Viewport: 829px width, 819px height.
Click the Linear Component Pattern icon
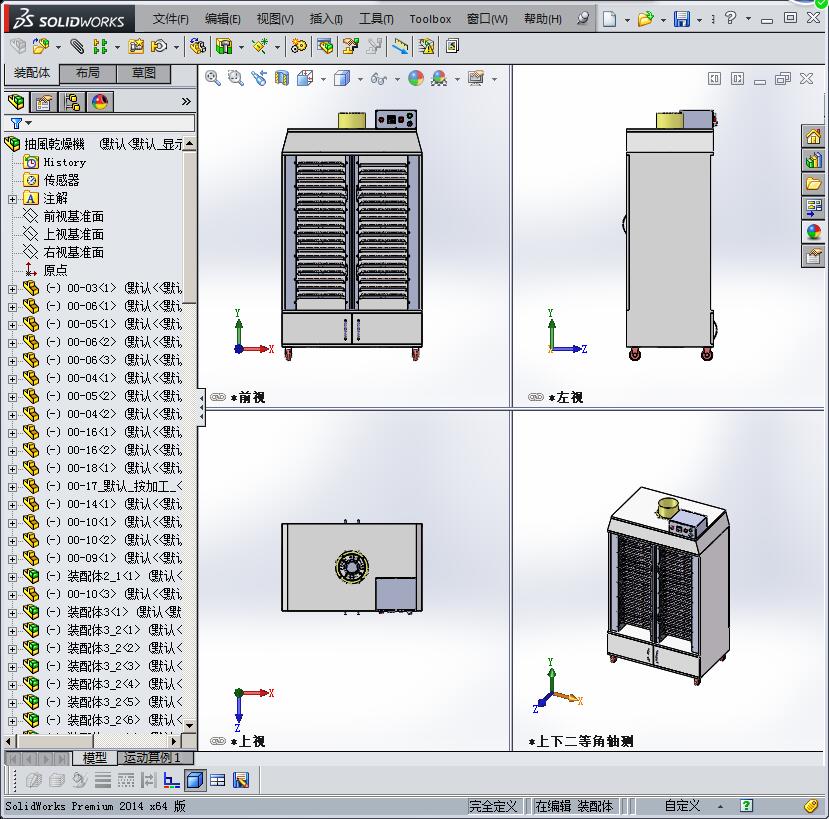coord(100,47)
